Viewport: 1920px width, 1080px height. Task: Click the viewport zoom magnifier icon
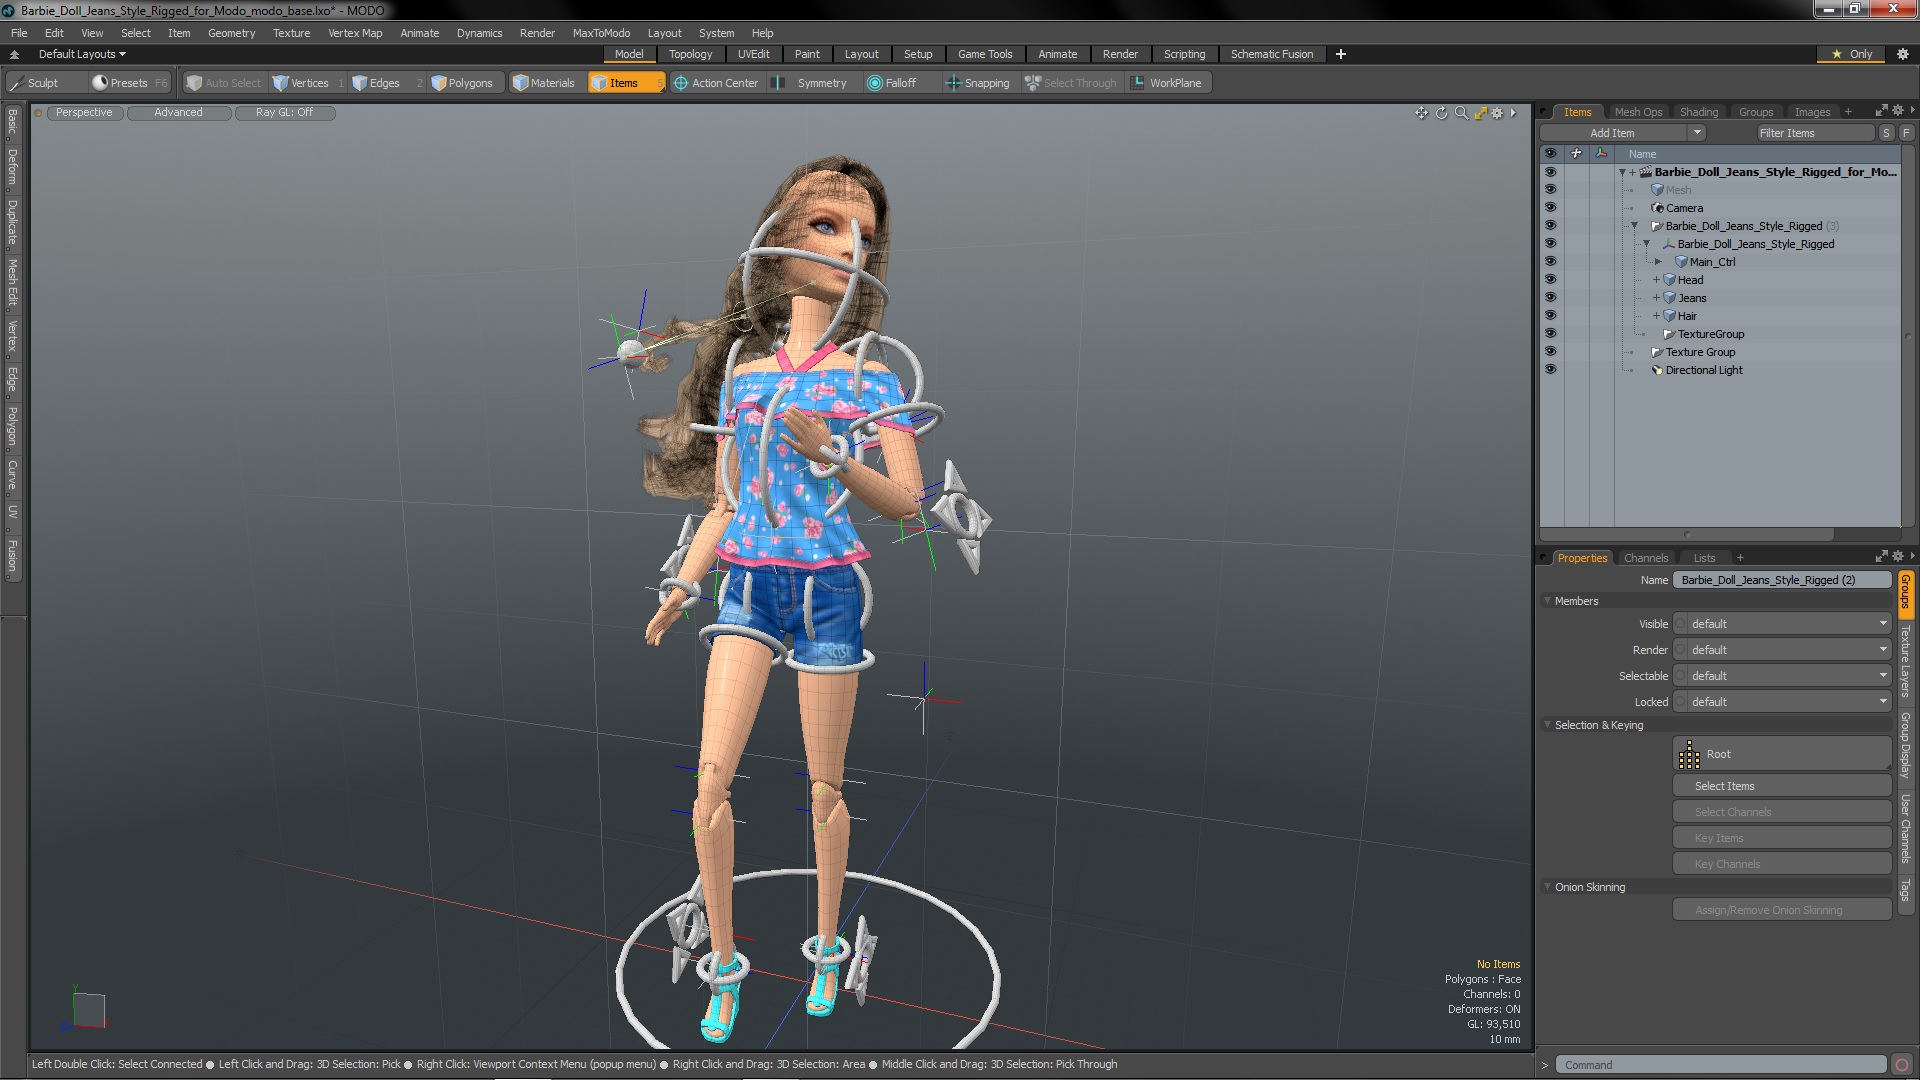[1461, 113]
